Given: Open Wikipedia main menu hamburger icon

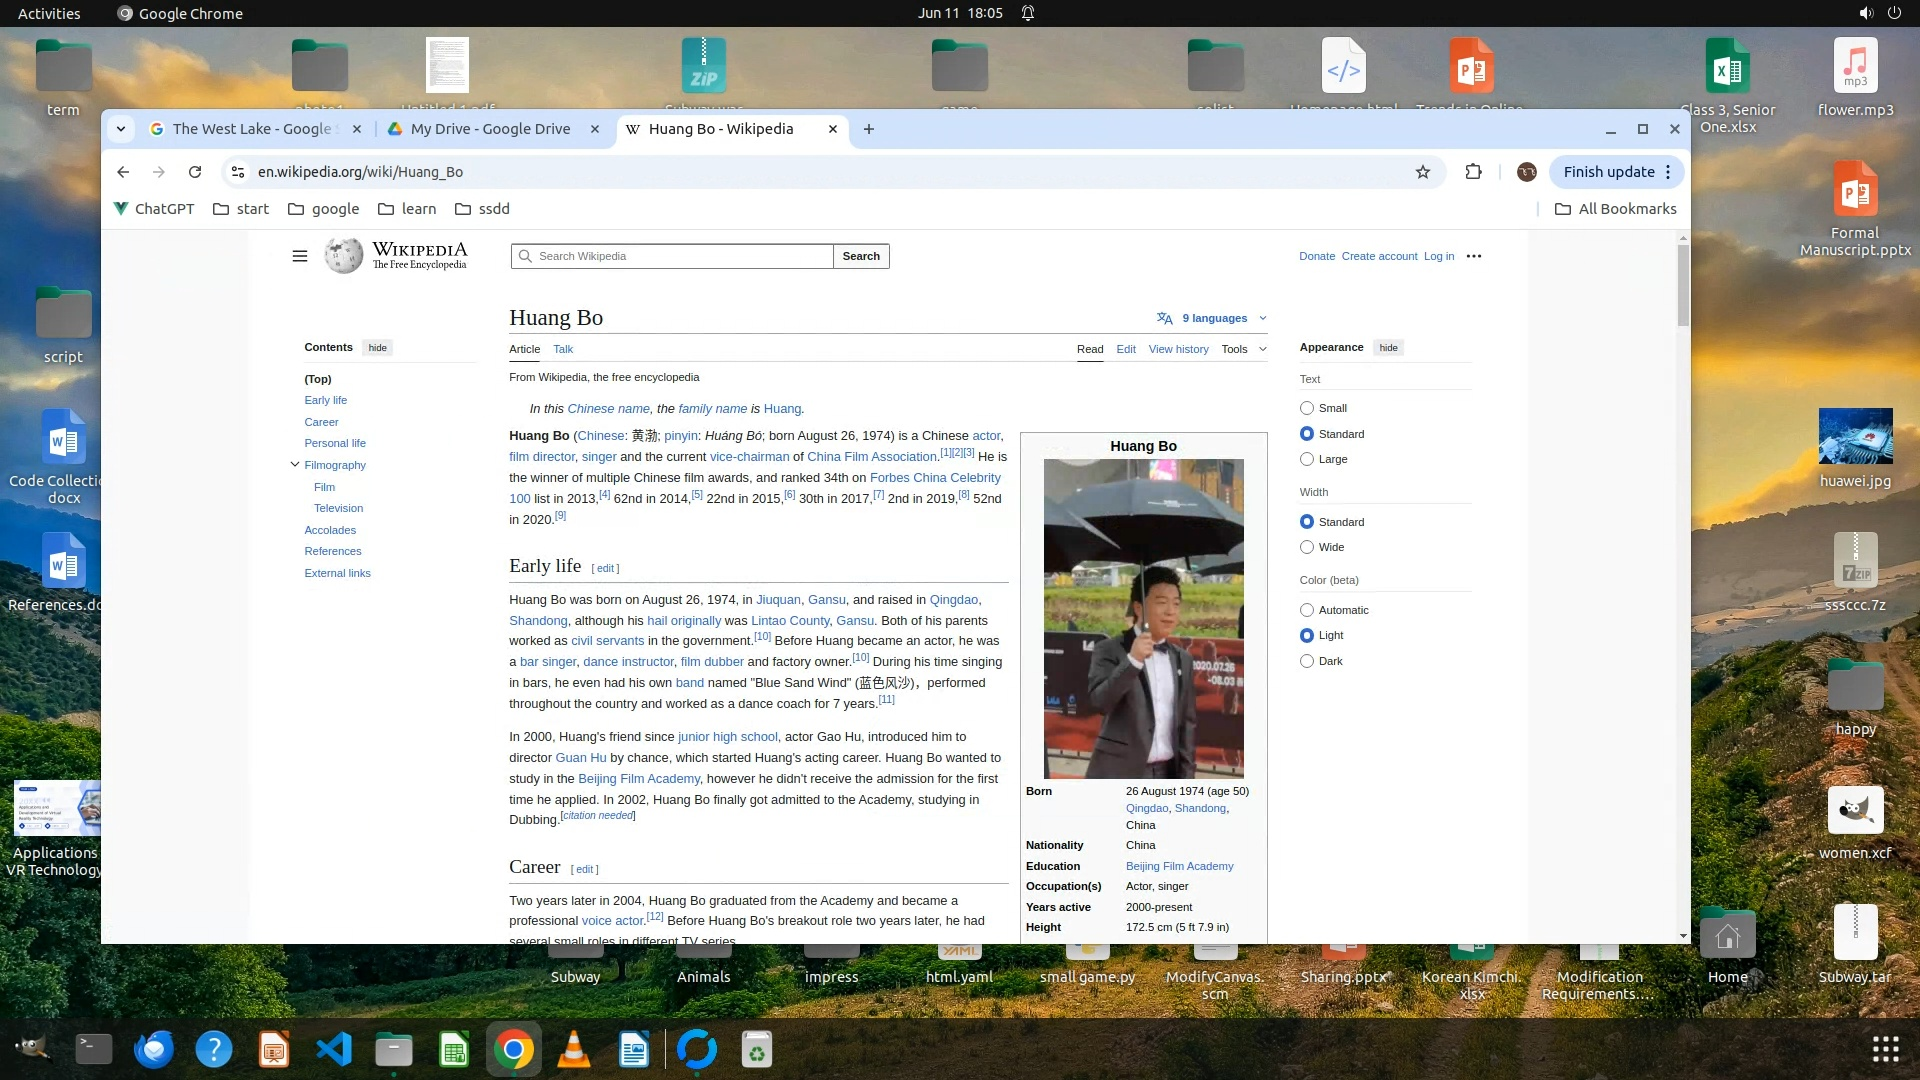Looking at the screenshot, I should point(299,256).
